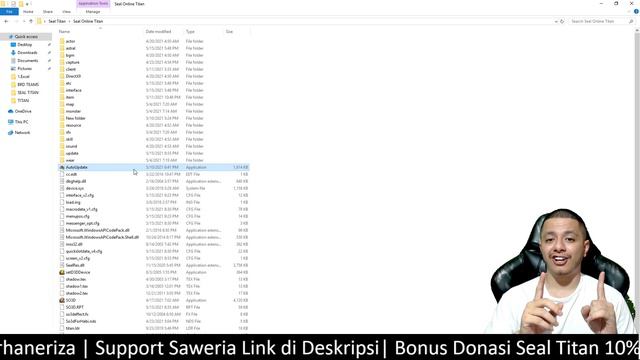The image size is (640, 360).
Task: Go up one folder level arrow
Action: (x=31, y=21)
